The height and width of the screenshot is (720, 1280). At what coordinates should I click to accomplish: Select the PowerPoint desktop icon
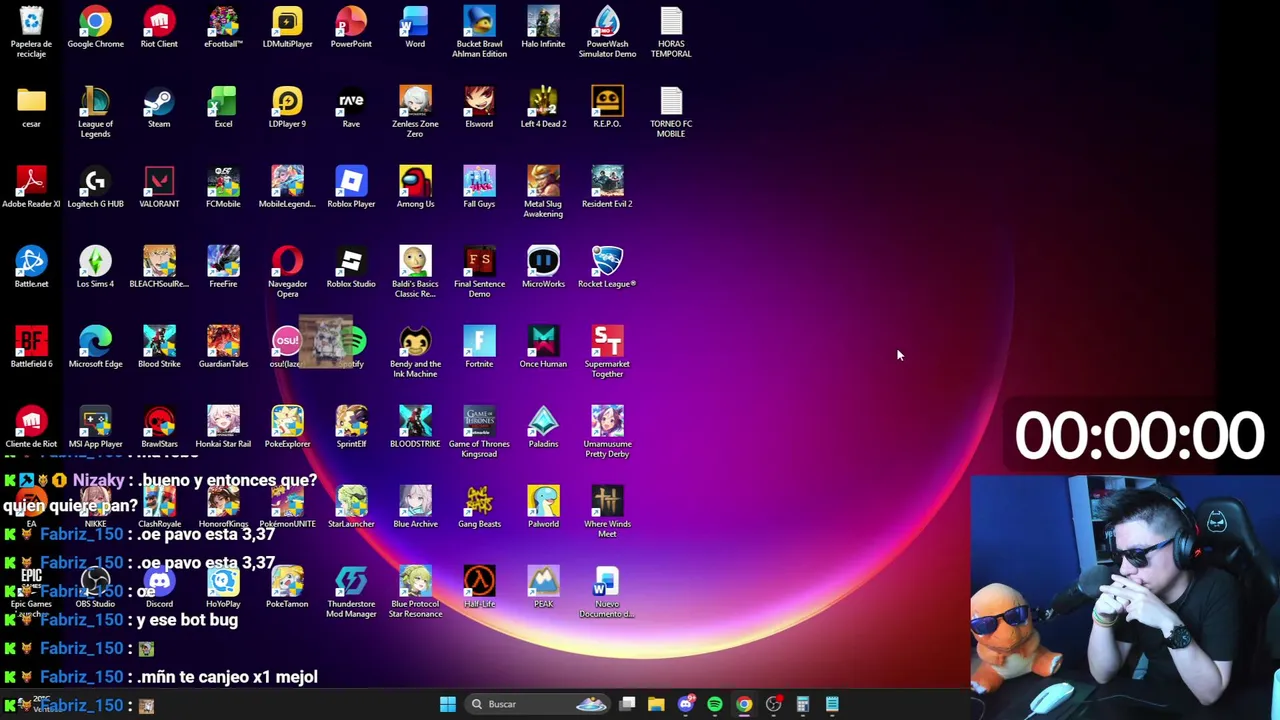tap(351, 28)
